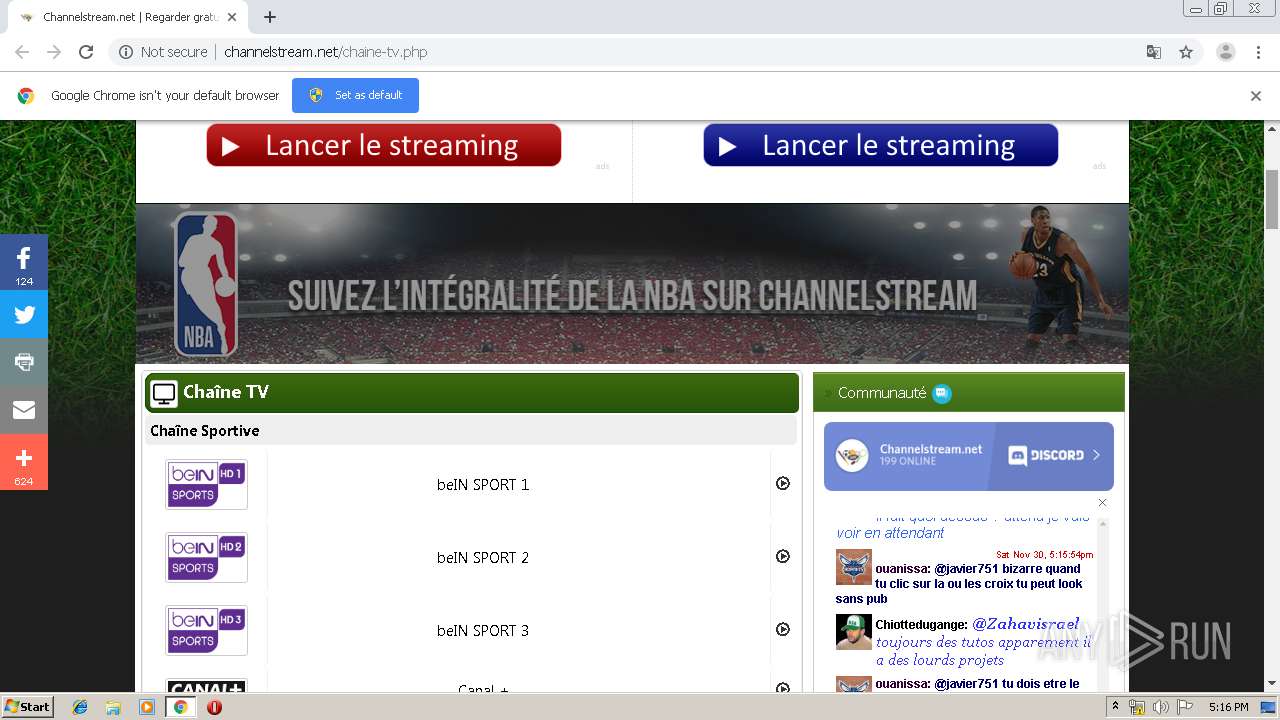Reload the current page

point(86,52)
